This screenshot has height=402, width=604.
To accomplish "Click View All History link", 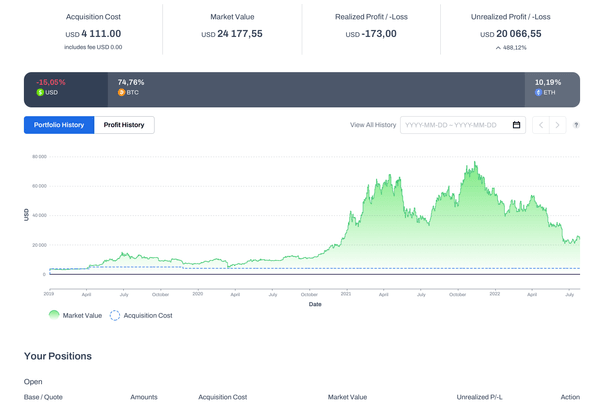I will click(373, 125).
